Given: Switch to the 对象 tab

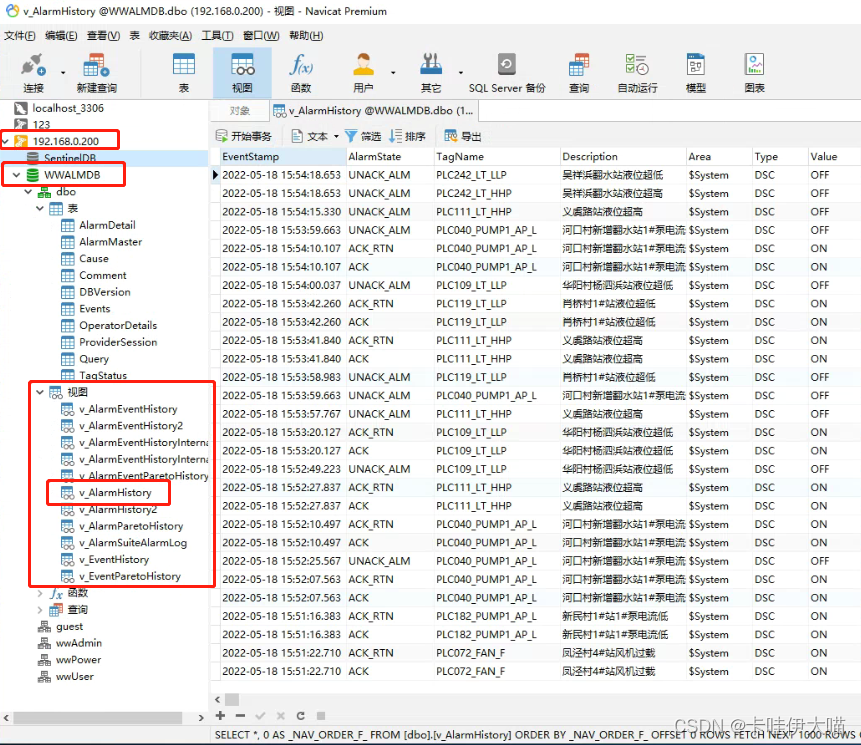Looking at the screenshot, I should (240, 111).
